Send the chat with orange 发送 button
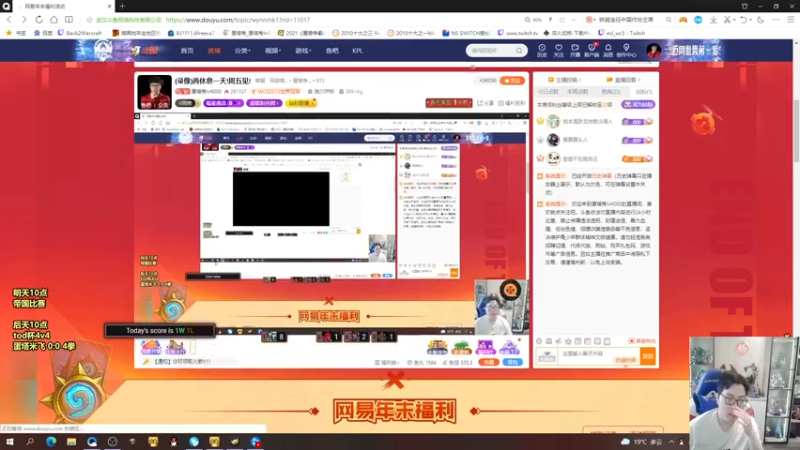Viewport: 800px width, 450px height. 647,356
